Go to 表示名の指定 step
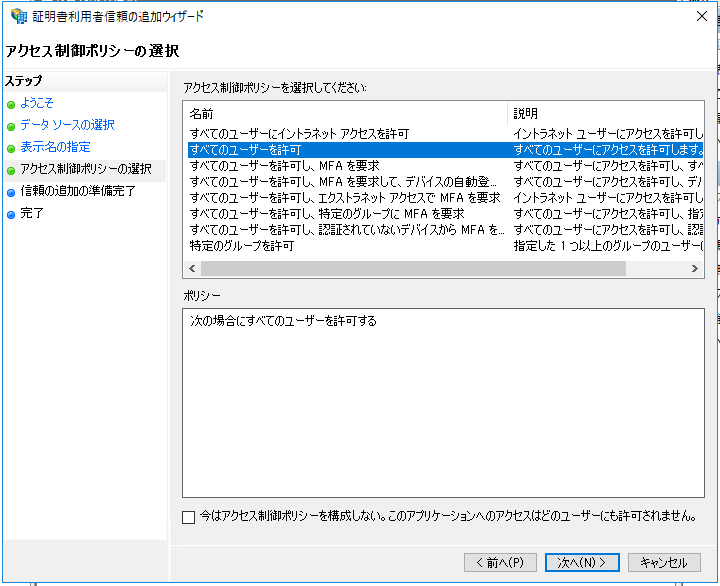This screenshot has width=720, height=586. click(x=55, y=146)
